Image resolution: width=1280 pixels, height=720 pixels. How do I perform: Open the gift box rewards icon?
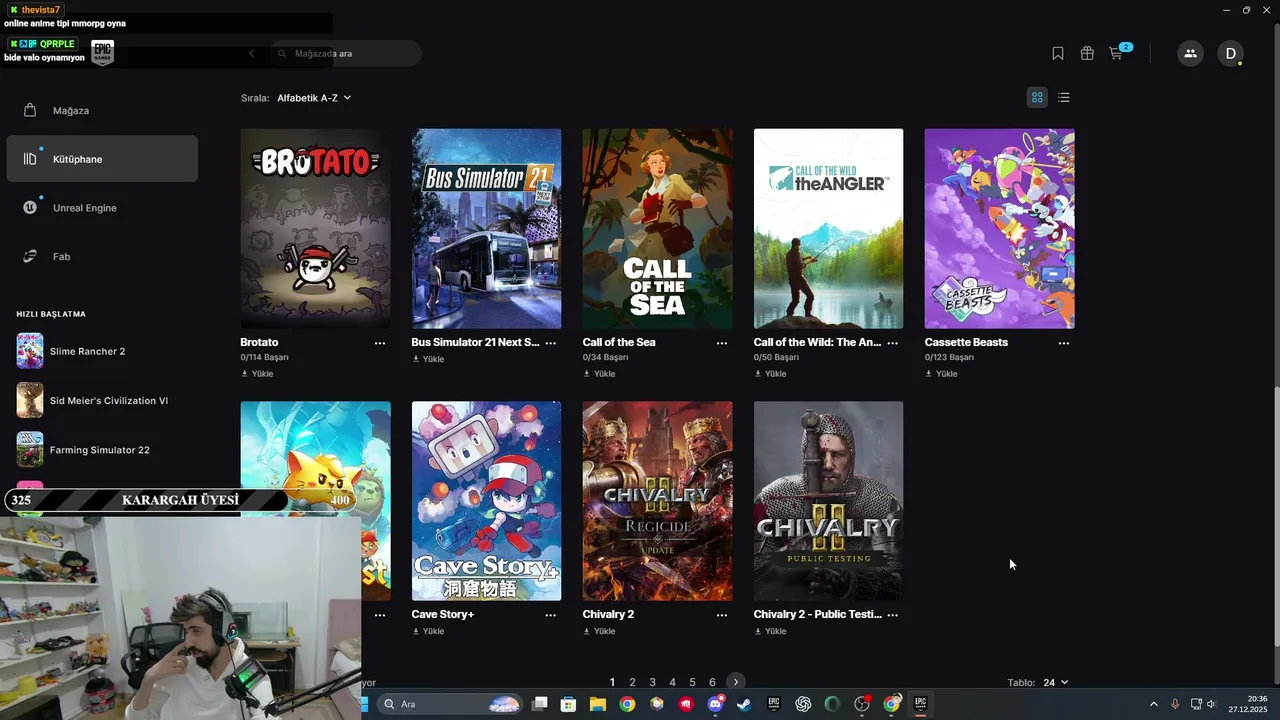(1087, 53)
